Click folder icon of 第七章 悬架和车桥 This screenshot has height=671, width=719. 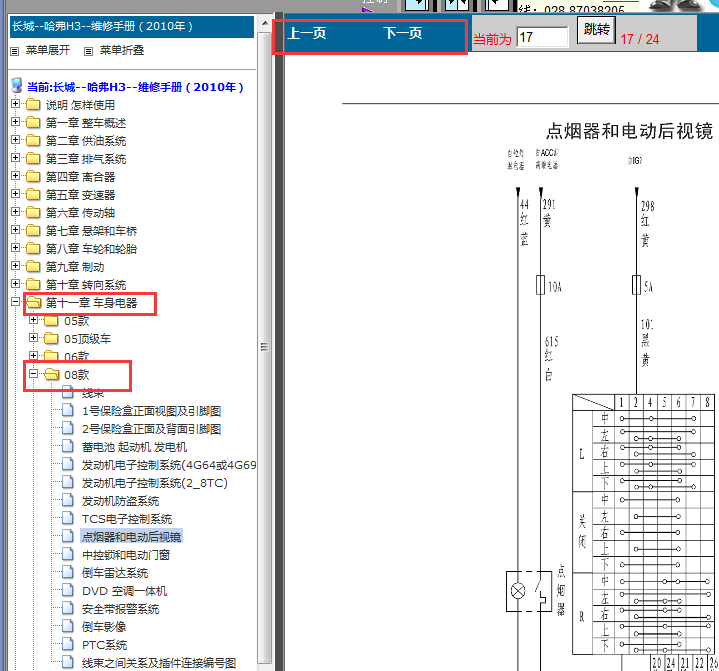point(33,231)
